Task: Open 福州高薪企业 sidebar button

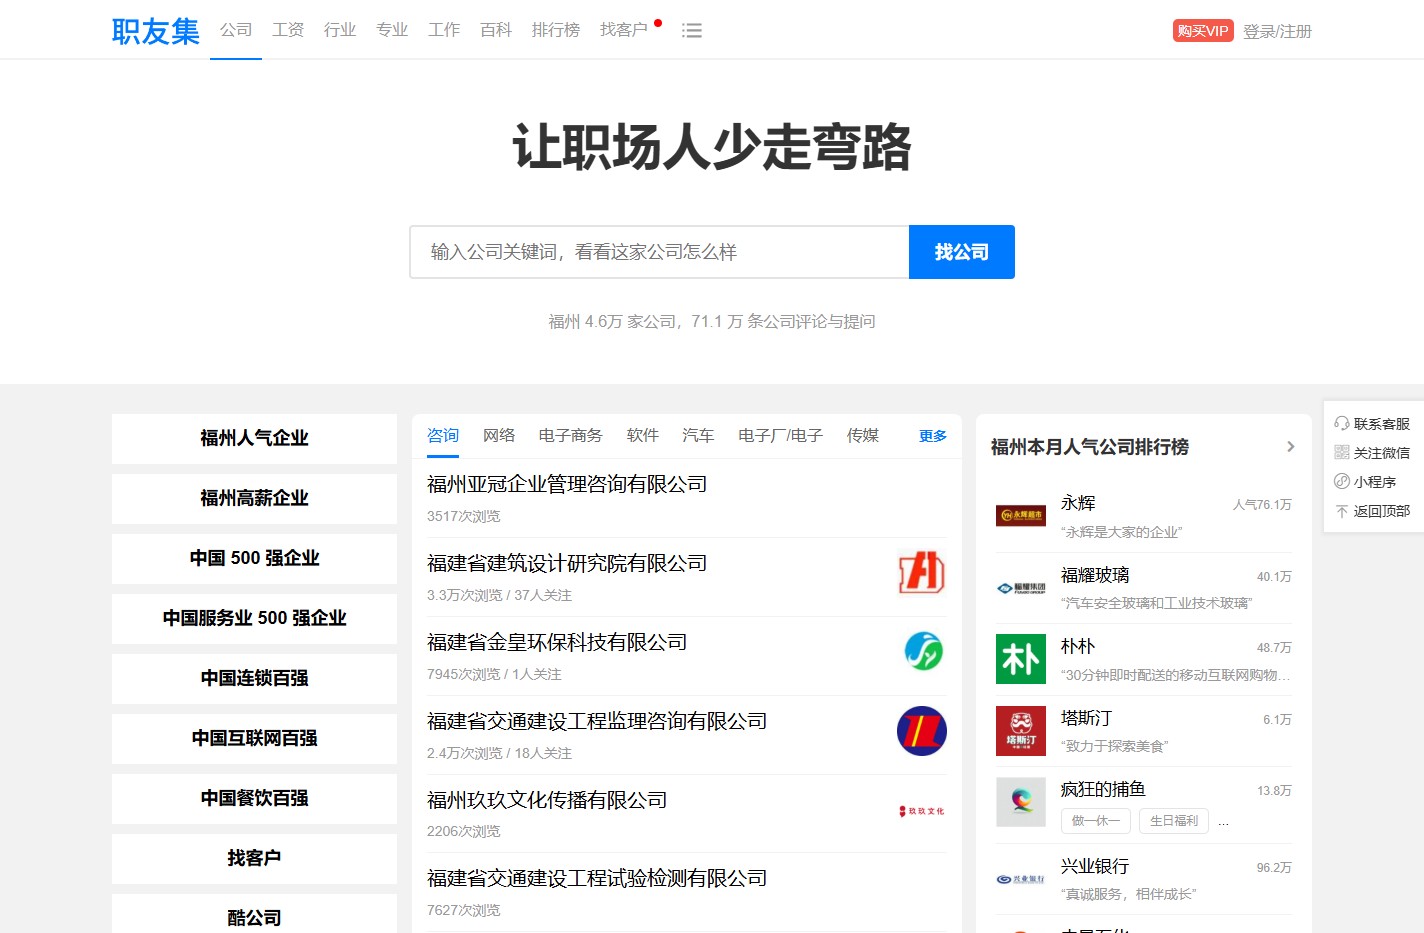Action: [254, 498]
